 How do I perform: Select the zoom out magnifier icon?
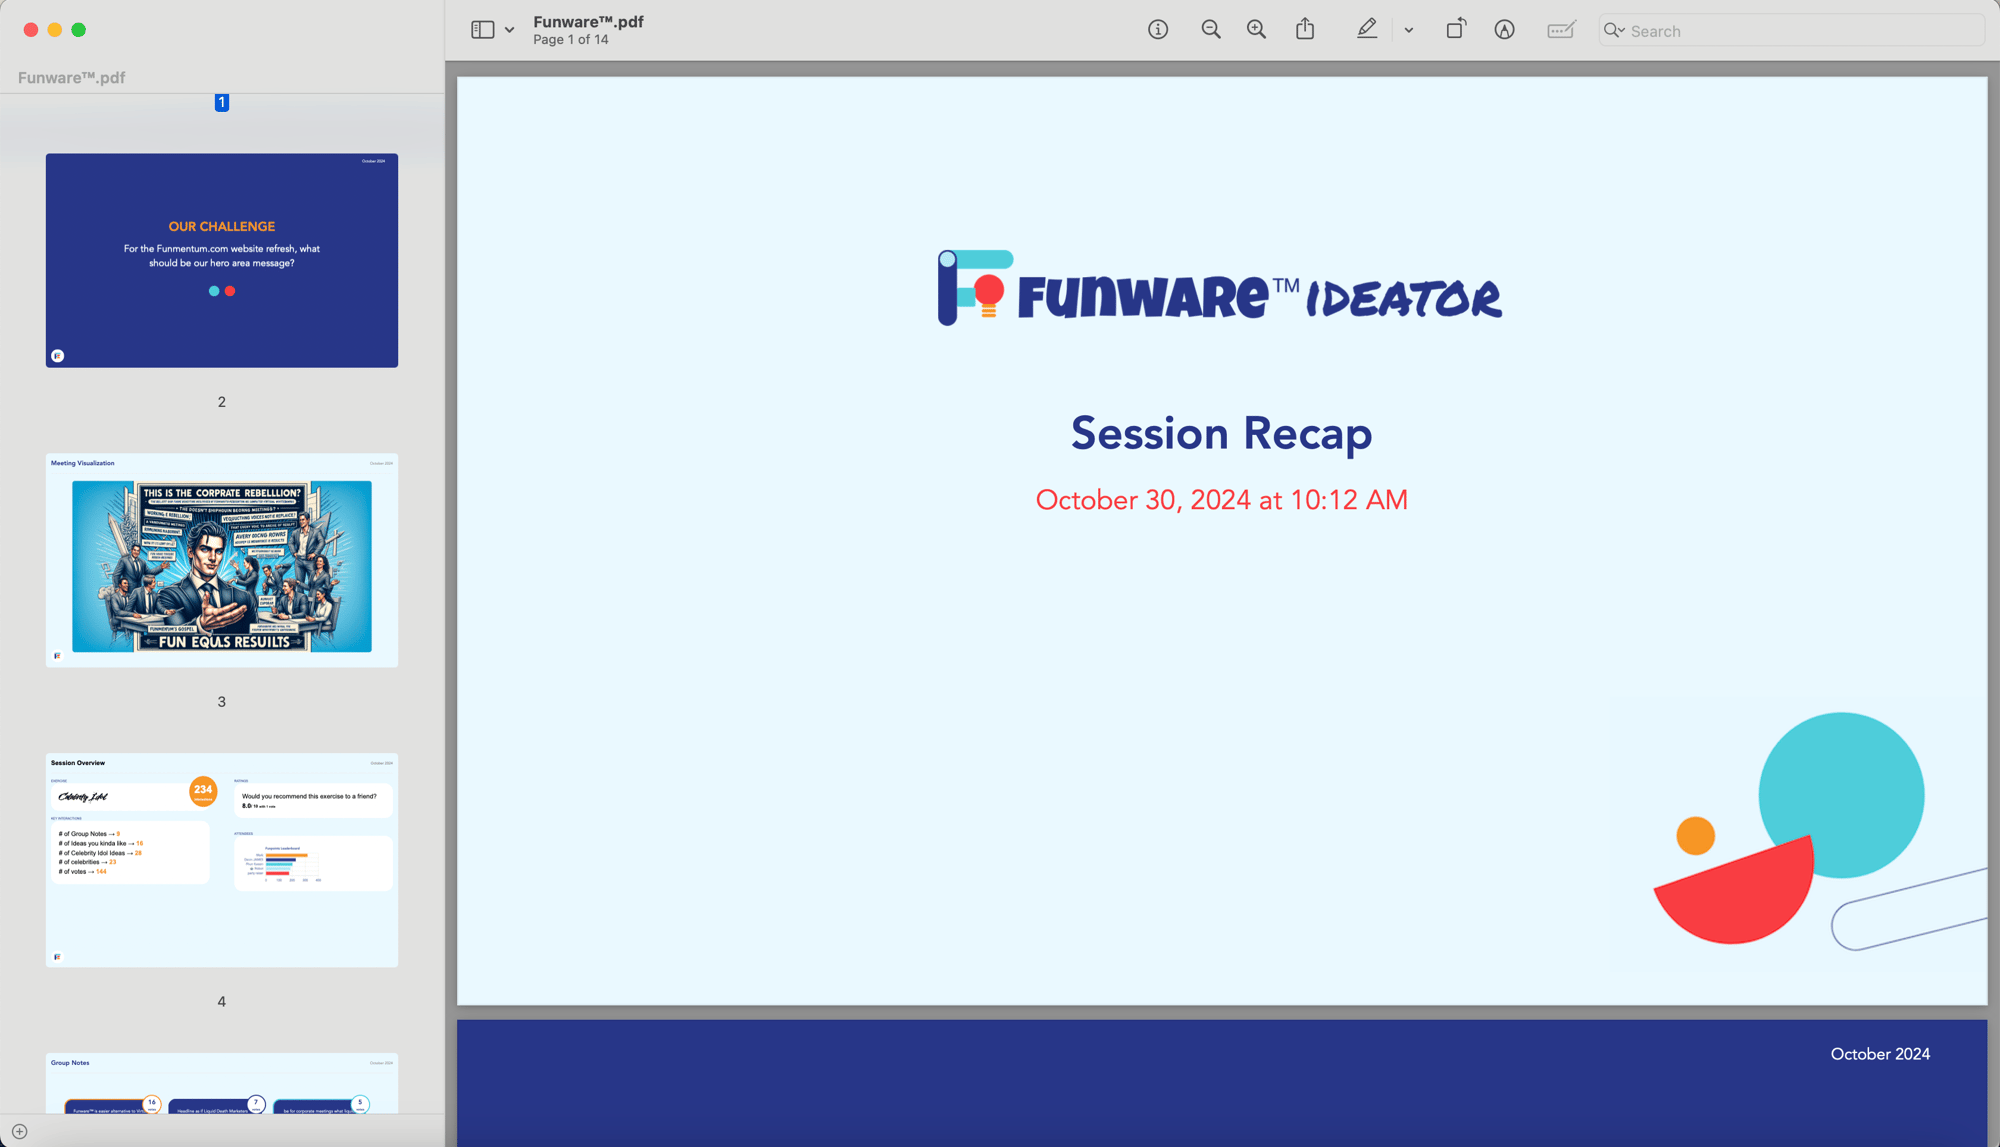point(1210,30)
